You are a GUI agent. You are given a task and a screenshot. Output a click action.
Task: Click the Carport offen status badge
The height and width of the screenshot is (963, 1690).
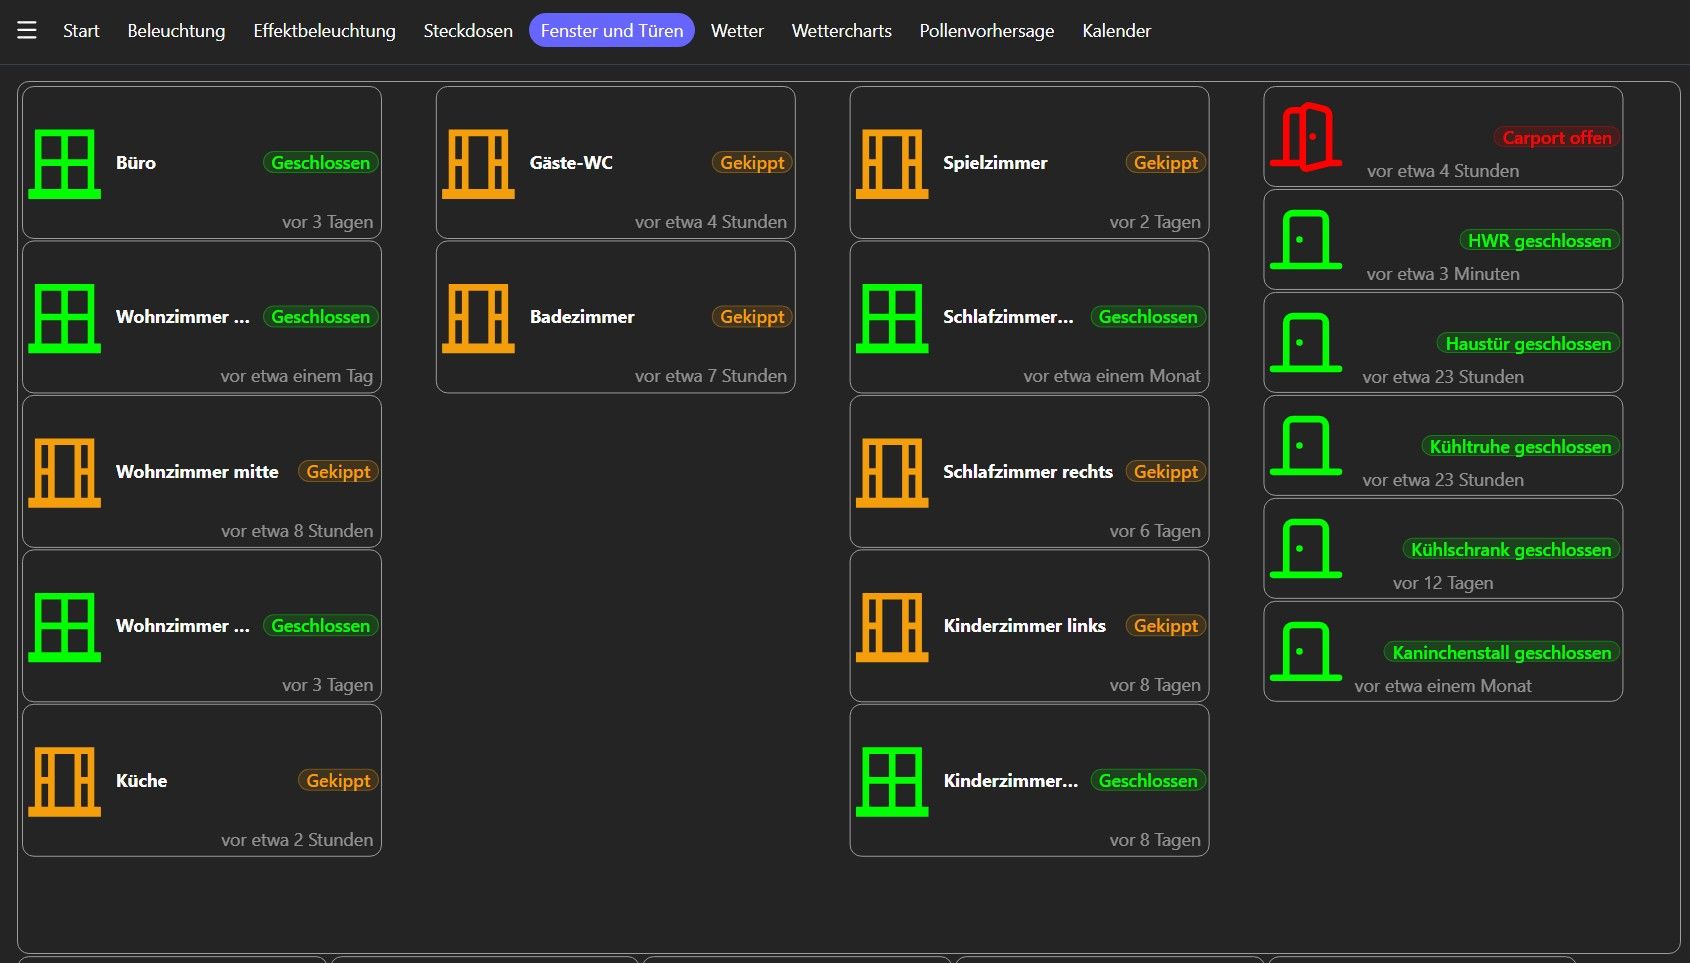tap(1556, 138)
